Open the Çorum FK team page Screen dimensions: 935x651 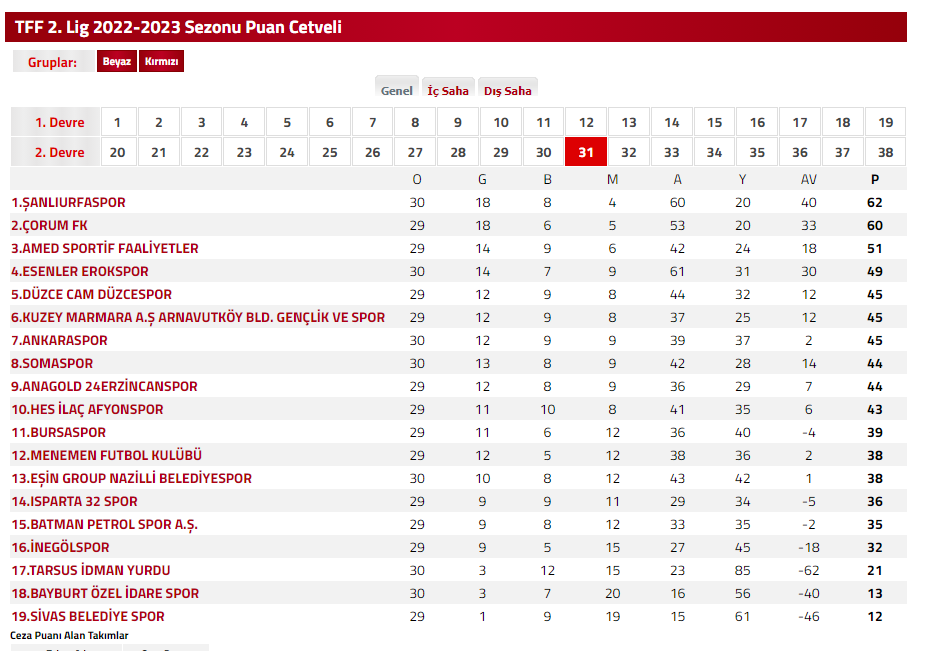(x=50, y=225)
